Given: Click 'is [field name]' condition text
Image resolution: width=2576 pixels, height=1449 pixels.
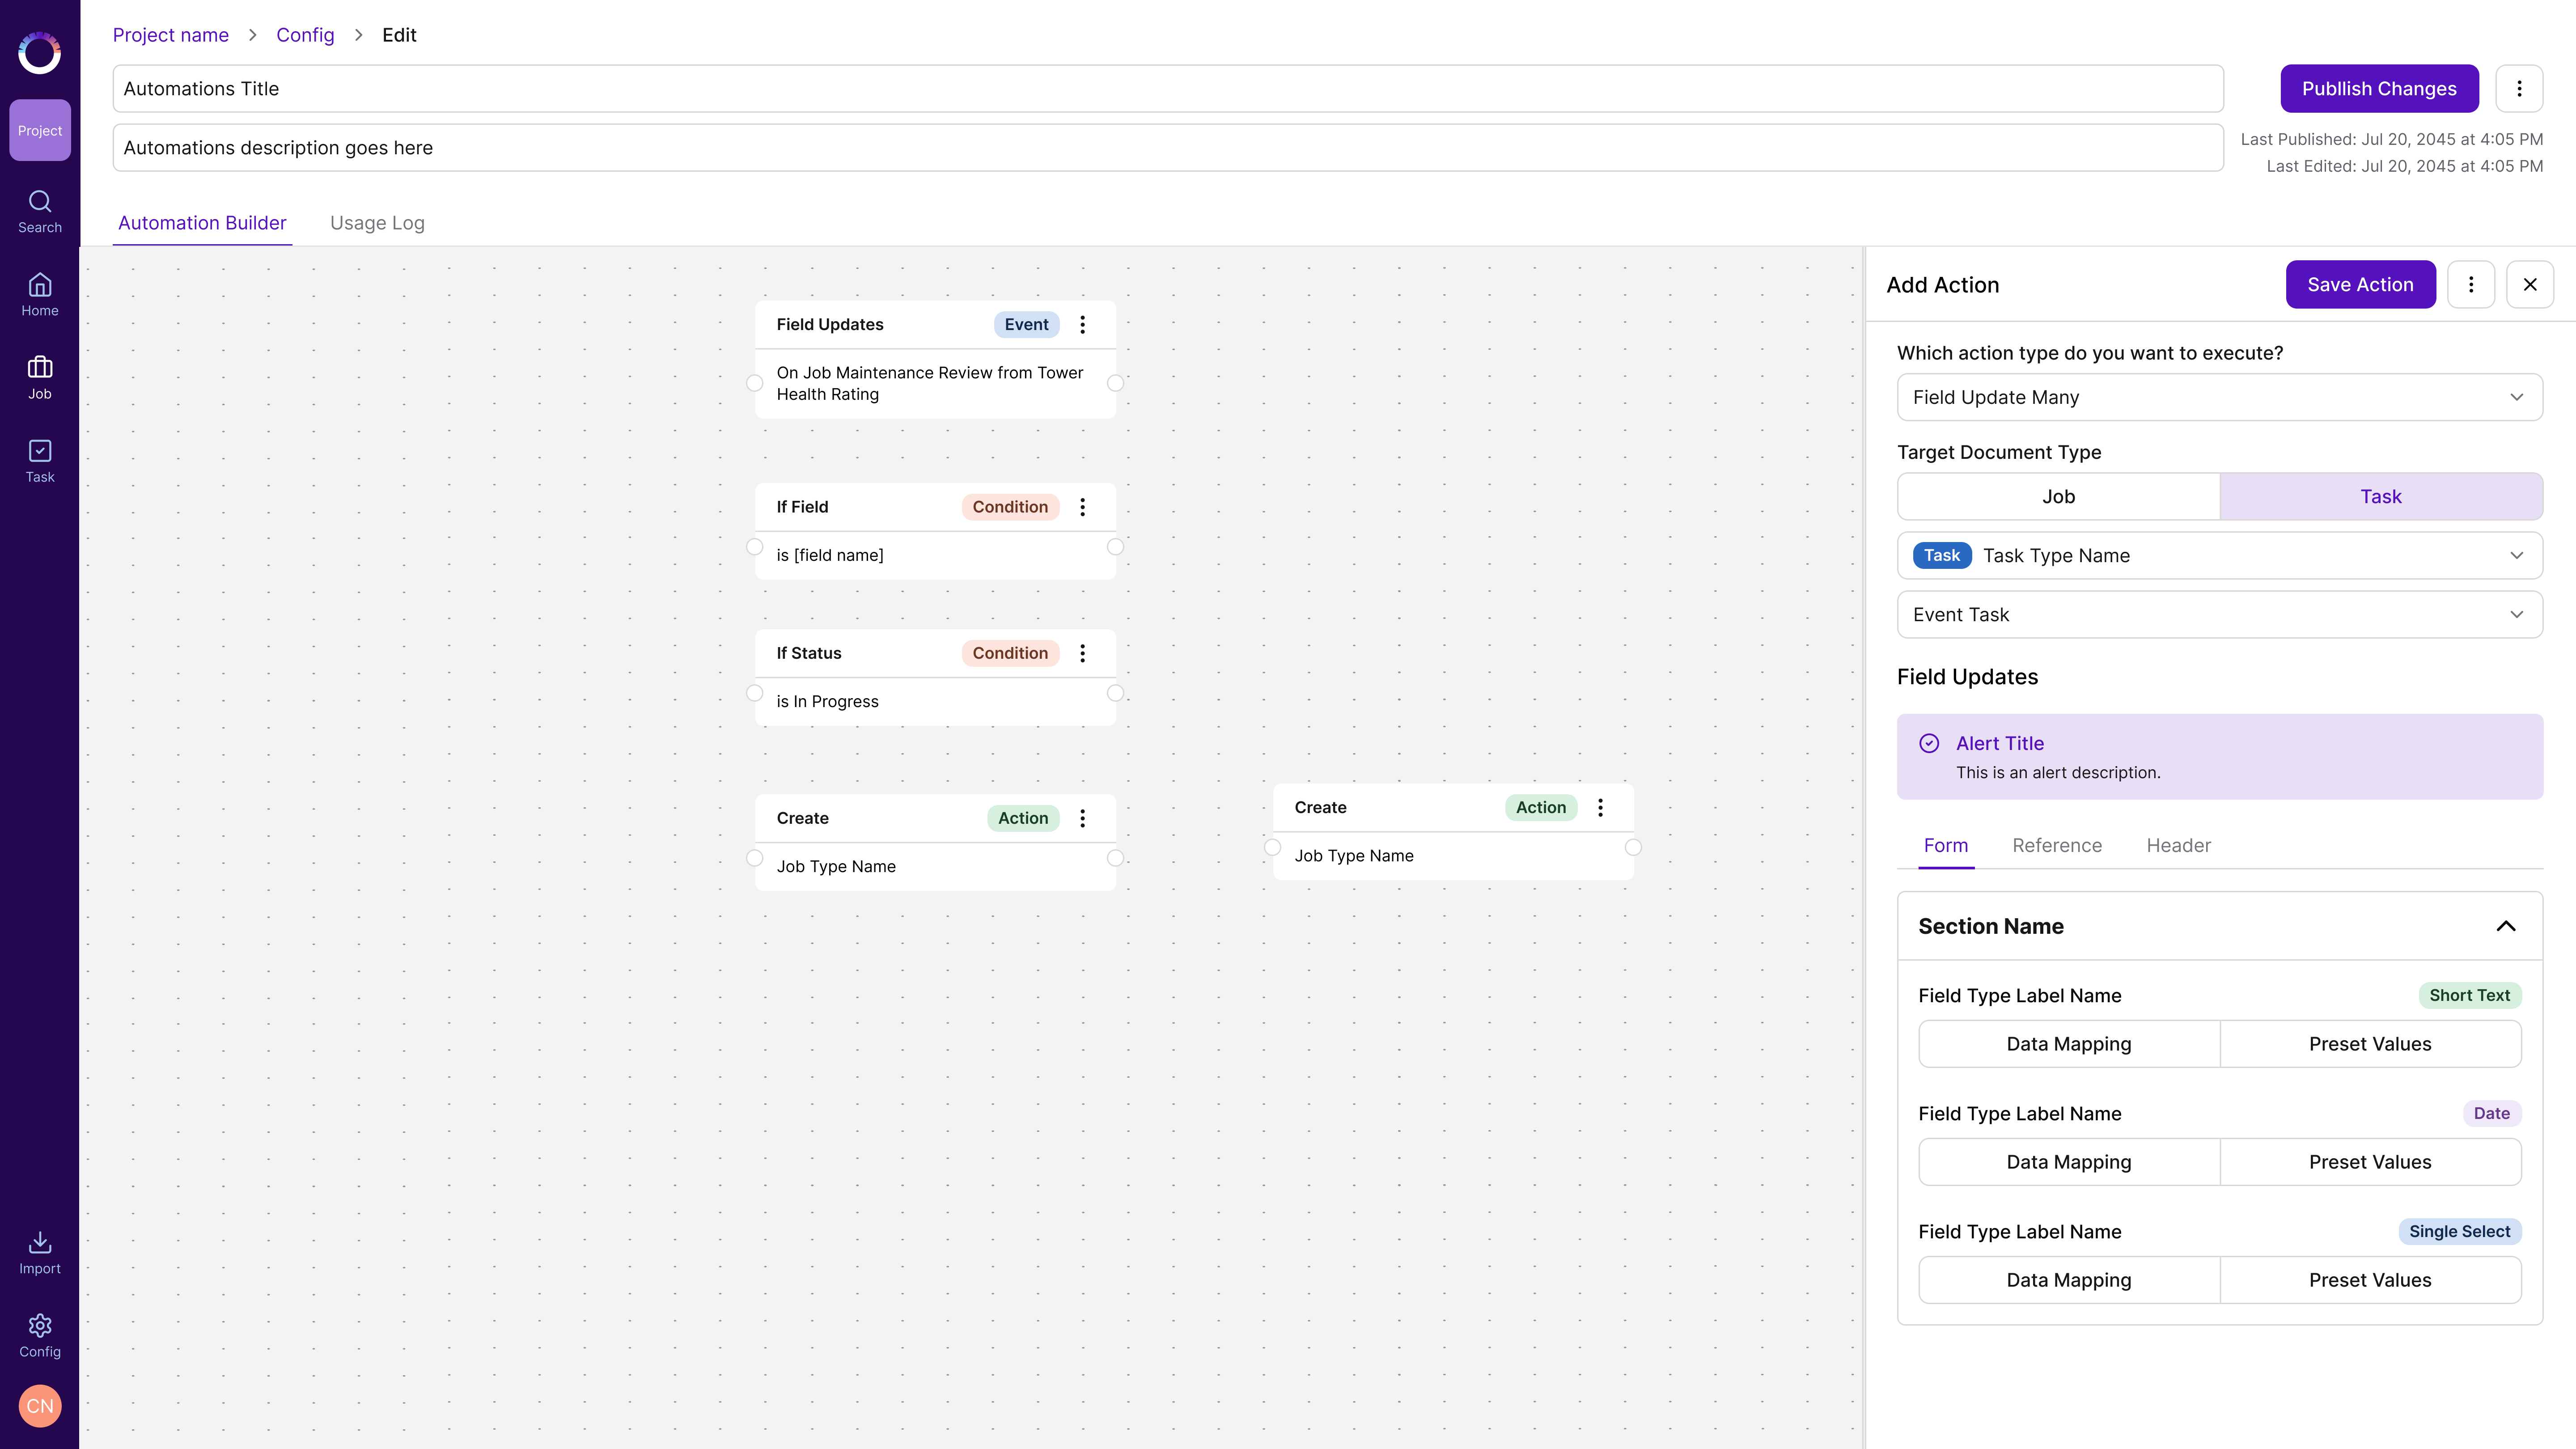Looking at the screenshot, I should (830, 555).
